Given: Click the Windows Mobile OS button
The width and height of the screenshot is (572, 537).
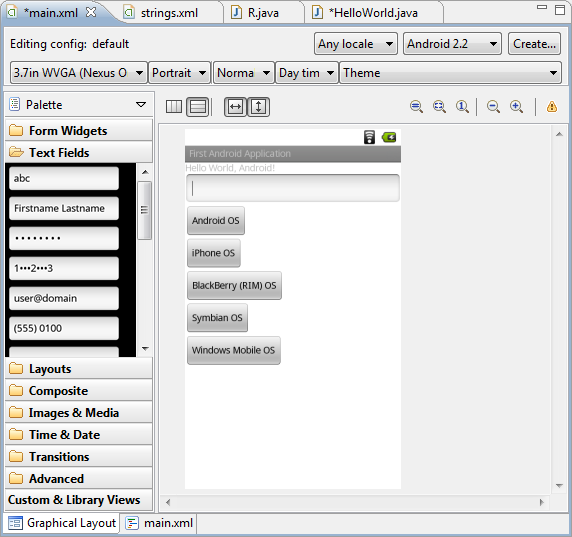Looking at the screenshot, I should point(233,350).
